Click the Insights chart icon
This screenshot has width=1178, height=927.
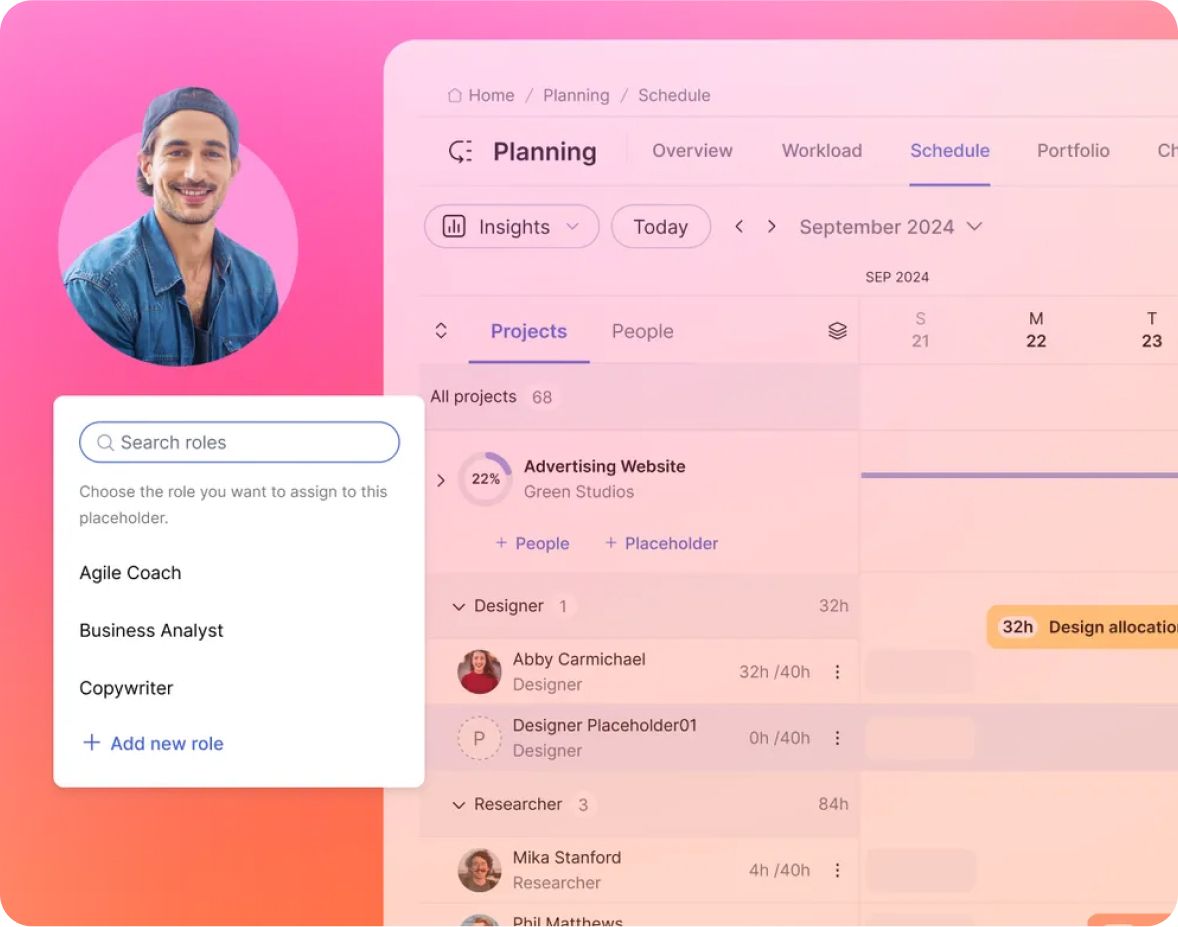pos(454,226)
